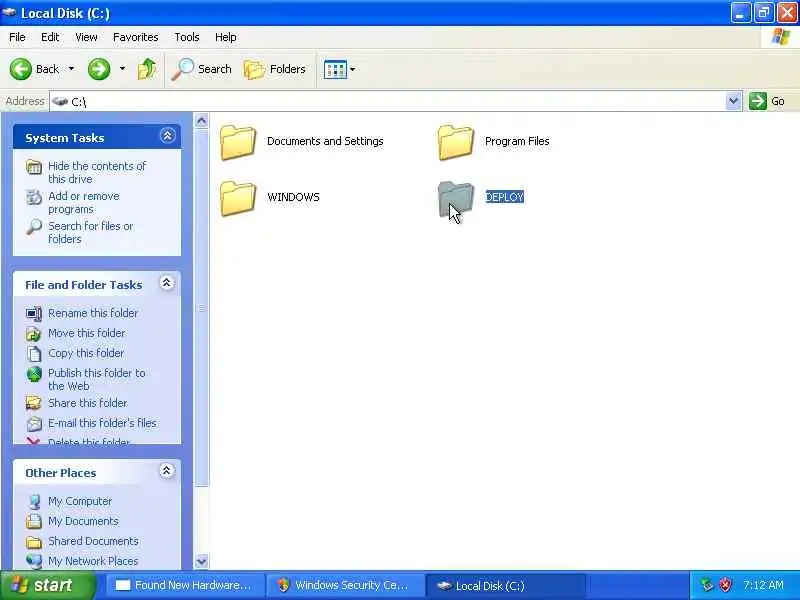Click Share this folder link
The height and width of the screenshot is (600, 800).
88,403
